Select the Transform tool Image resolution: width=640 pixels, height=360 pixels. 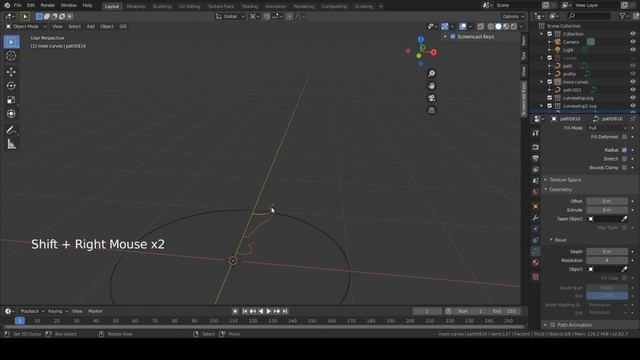(x=11, y=113)
